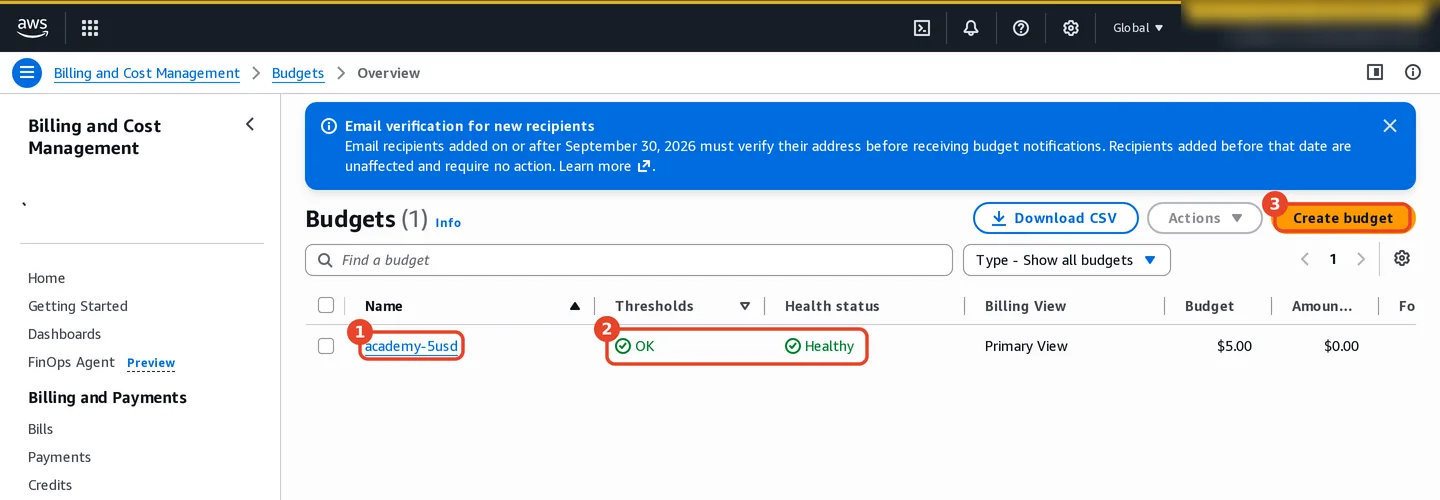Viewport: 1440px width, 500px height.
Task: Open table preferences gear icon
Action: [1402, 259]
